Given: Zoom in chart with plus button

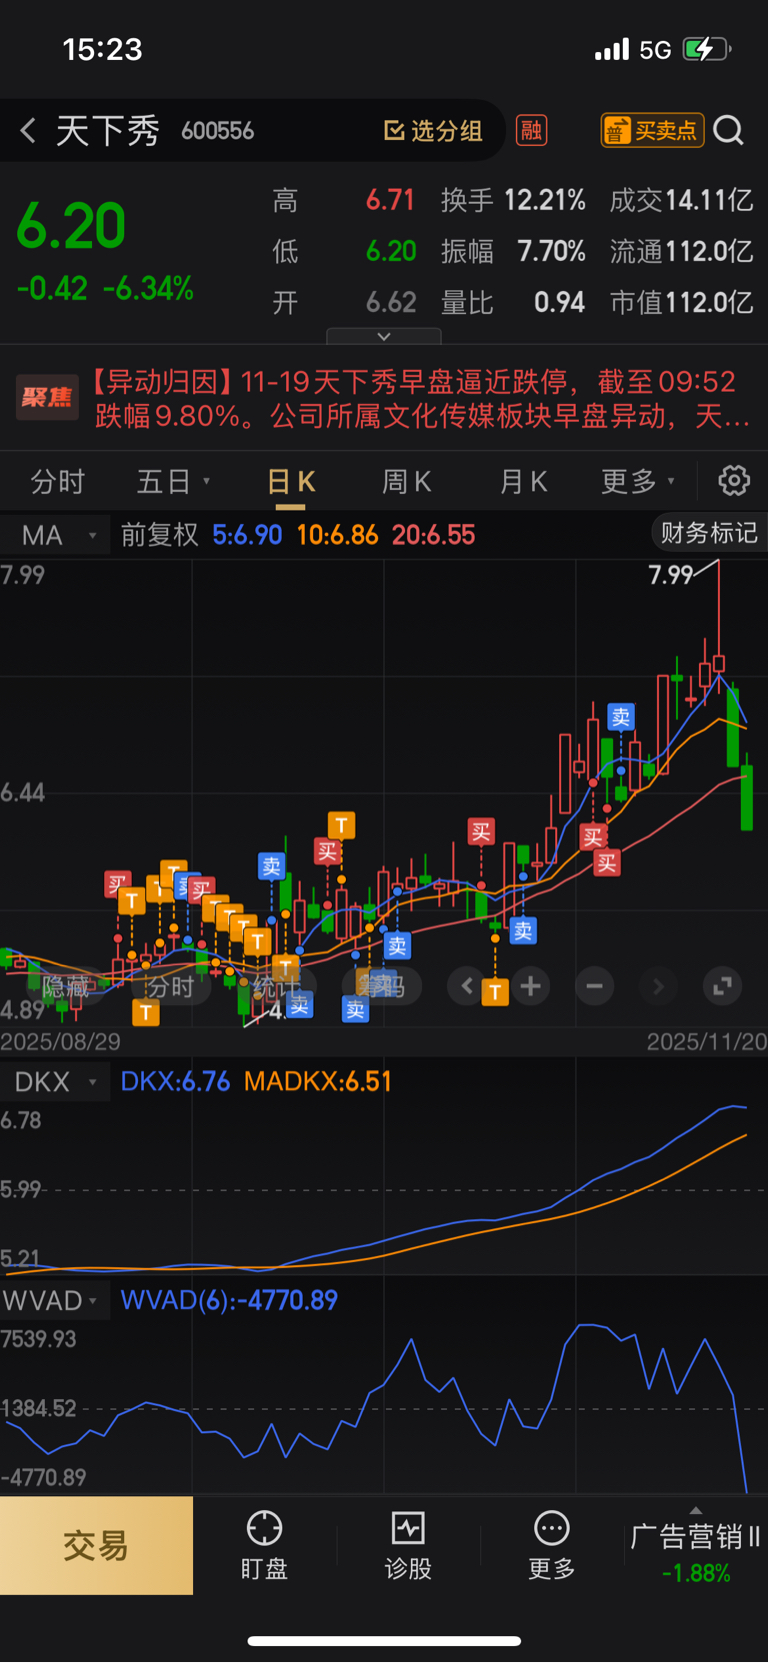Looking at the screenshot, I should click(x=531, y=987).
